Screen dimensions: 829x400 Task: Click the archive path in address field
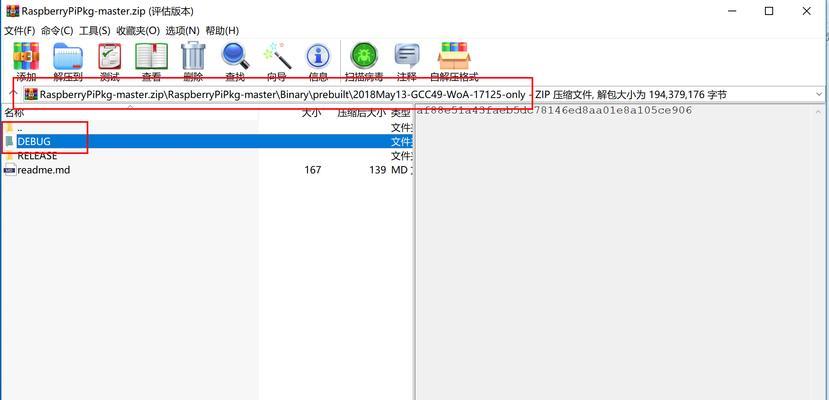(283, 95)
